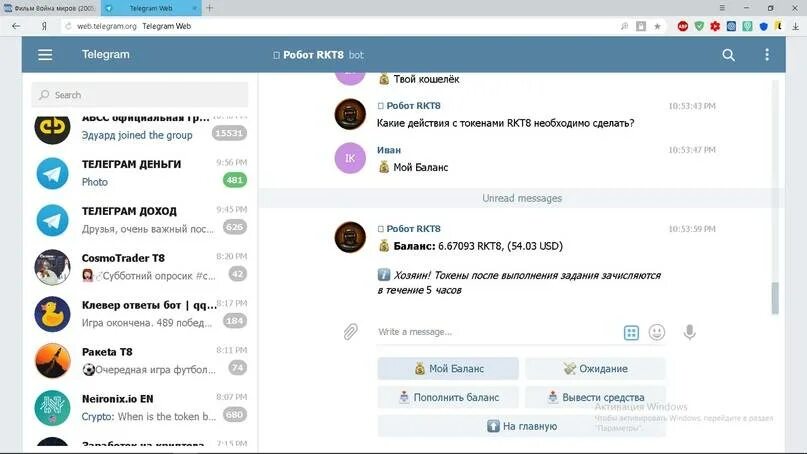Open a new browser tab

(209, 8)
